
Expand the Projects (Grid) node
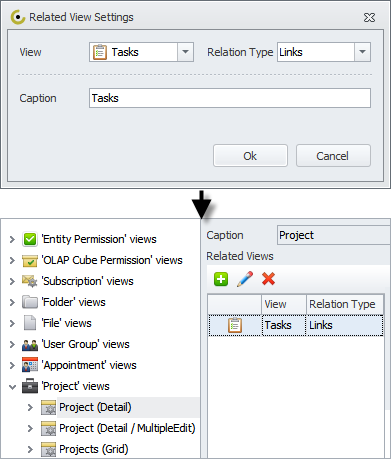pyautogui.click(x=30, y=449)
